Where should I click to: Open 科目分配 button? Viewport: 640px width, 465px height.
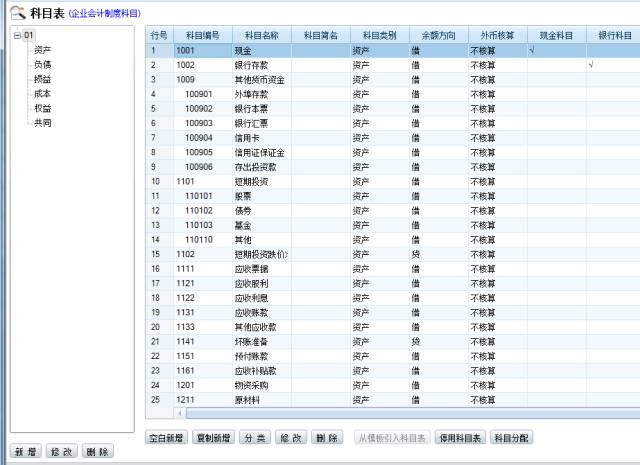coord(511,438)
